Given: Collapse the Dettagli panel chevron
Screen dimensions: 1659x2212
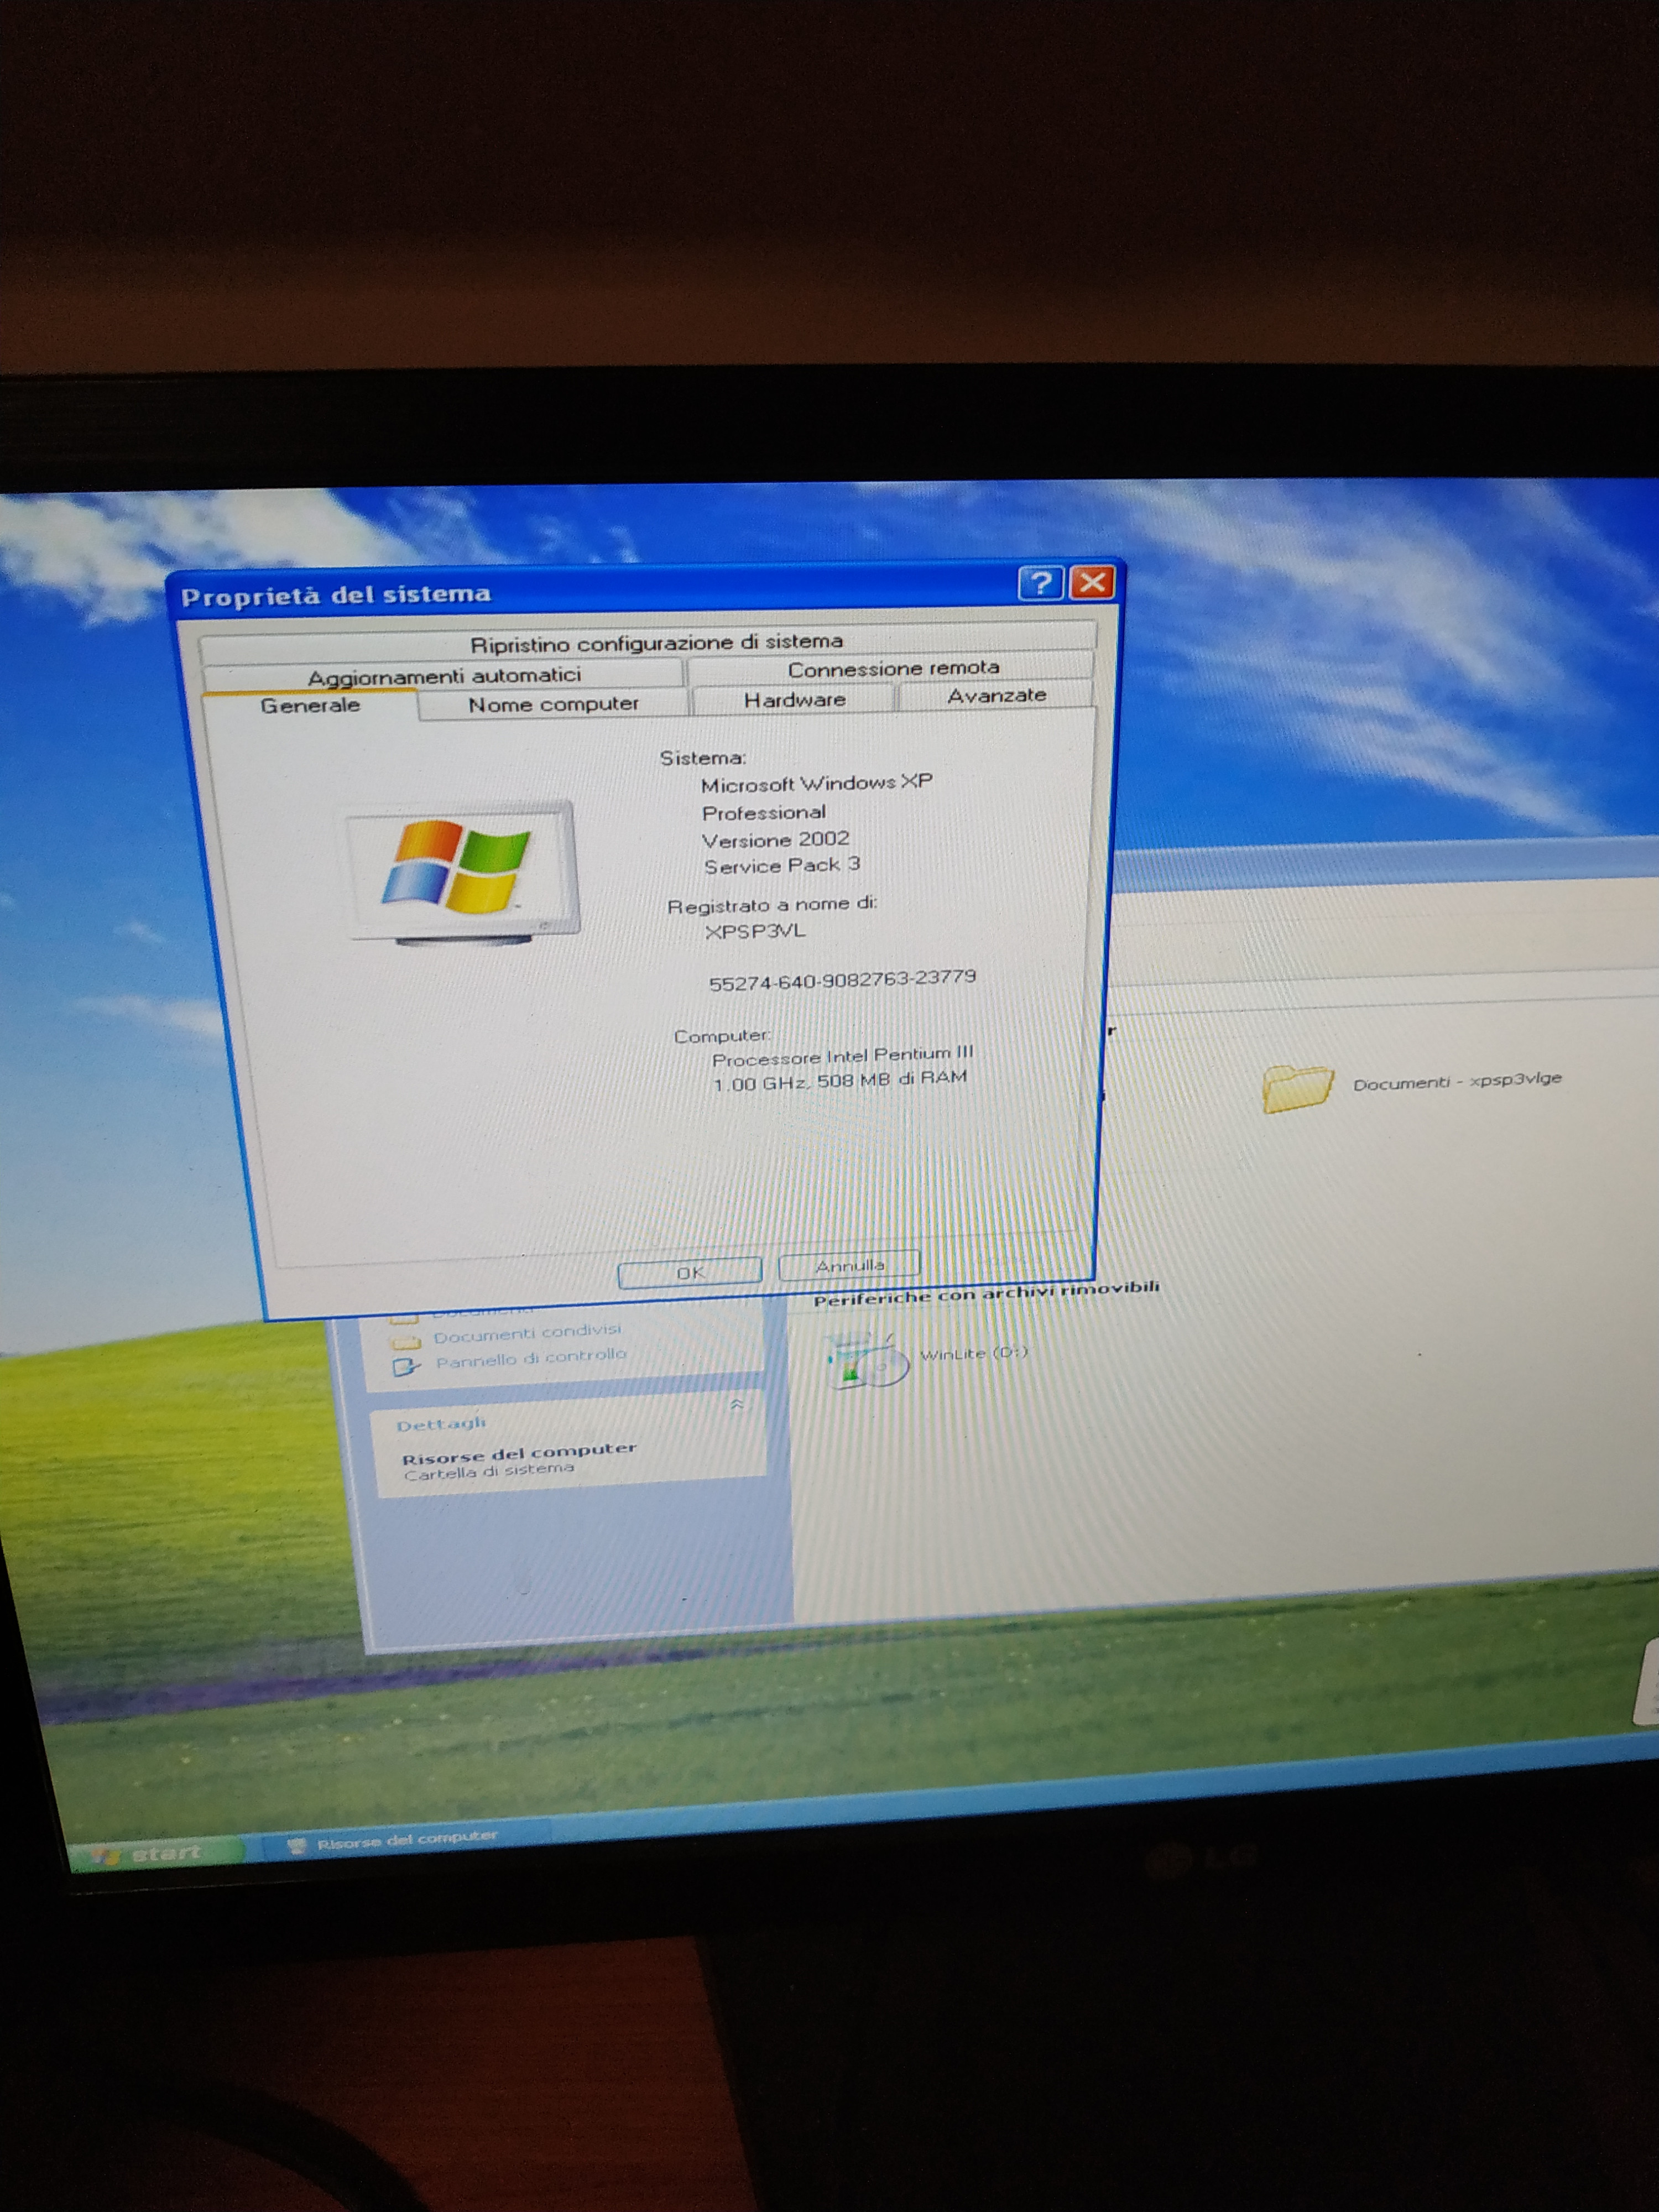Looking at the screenshot, I should [736, 1404].
